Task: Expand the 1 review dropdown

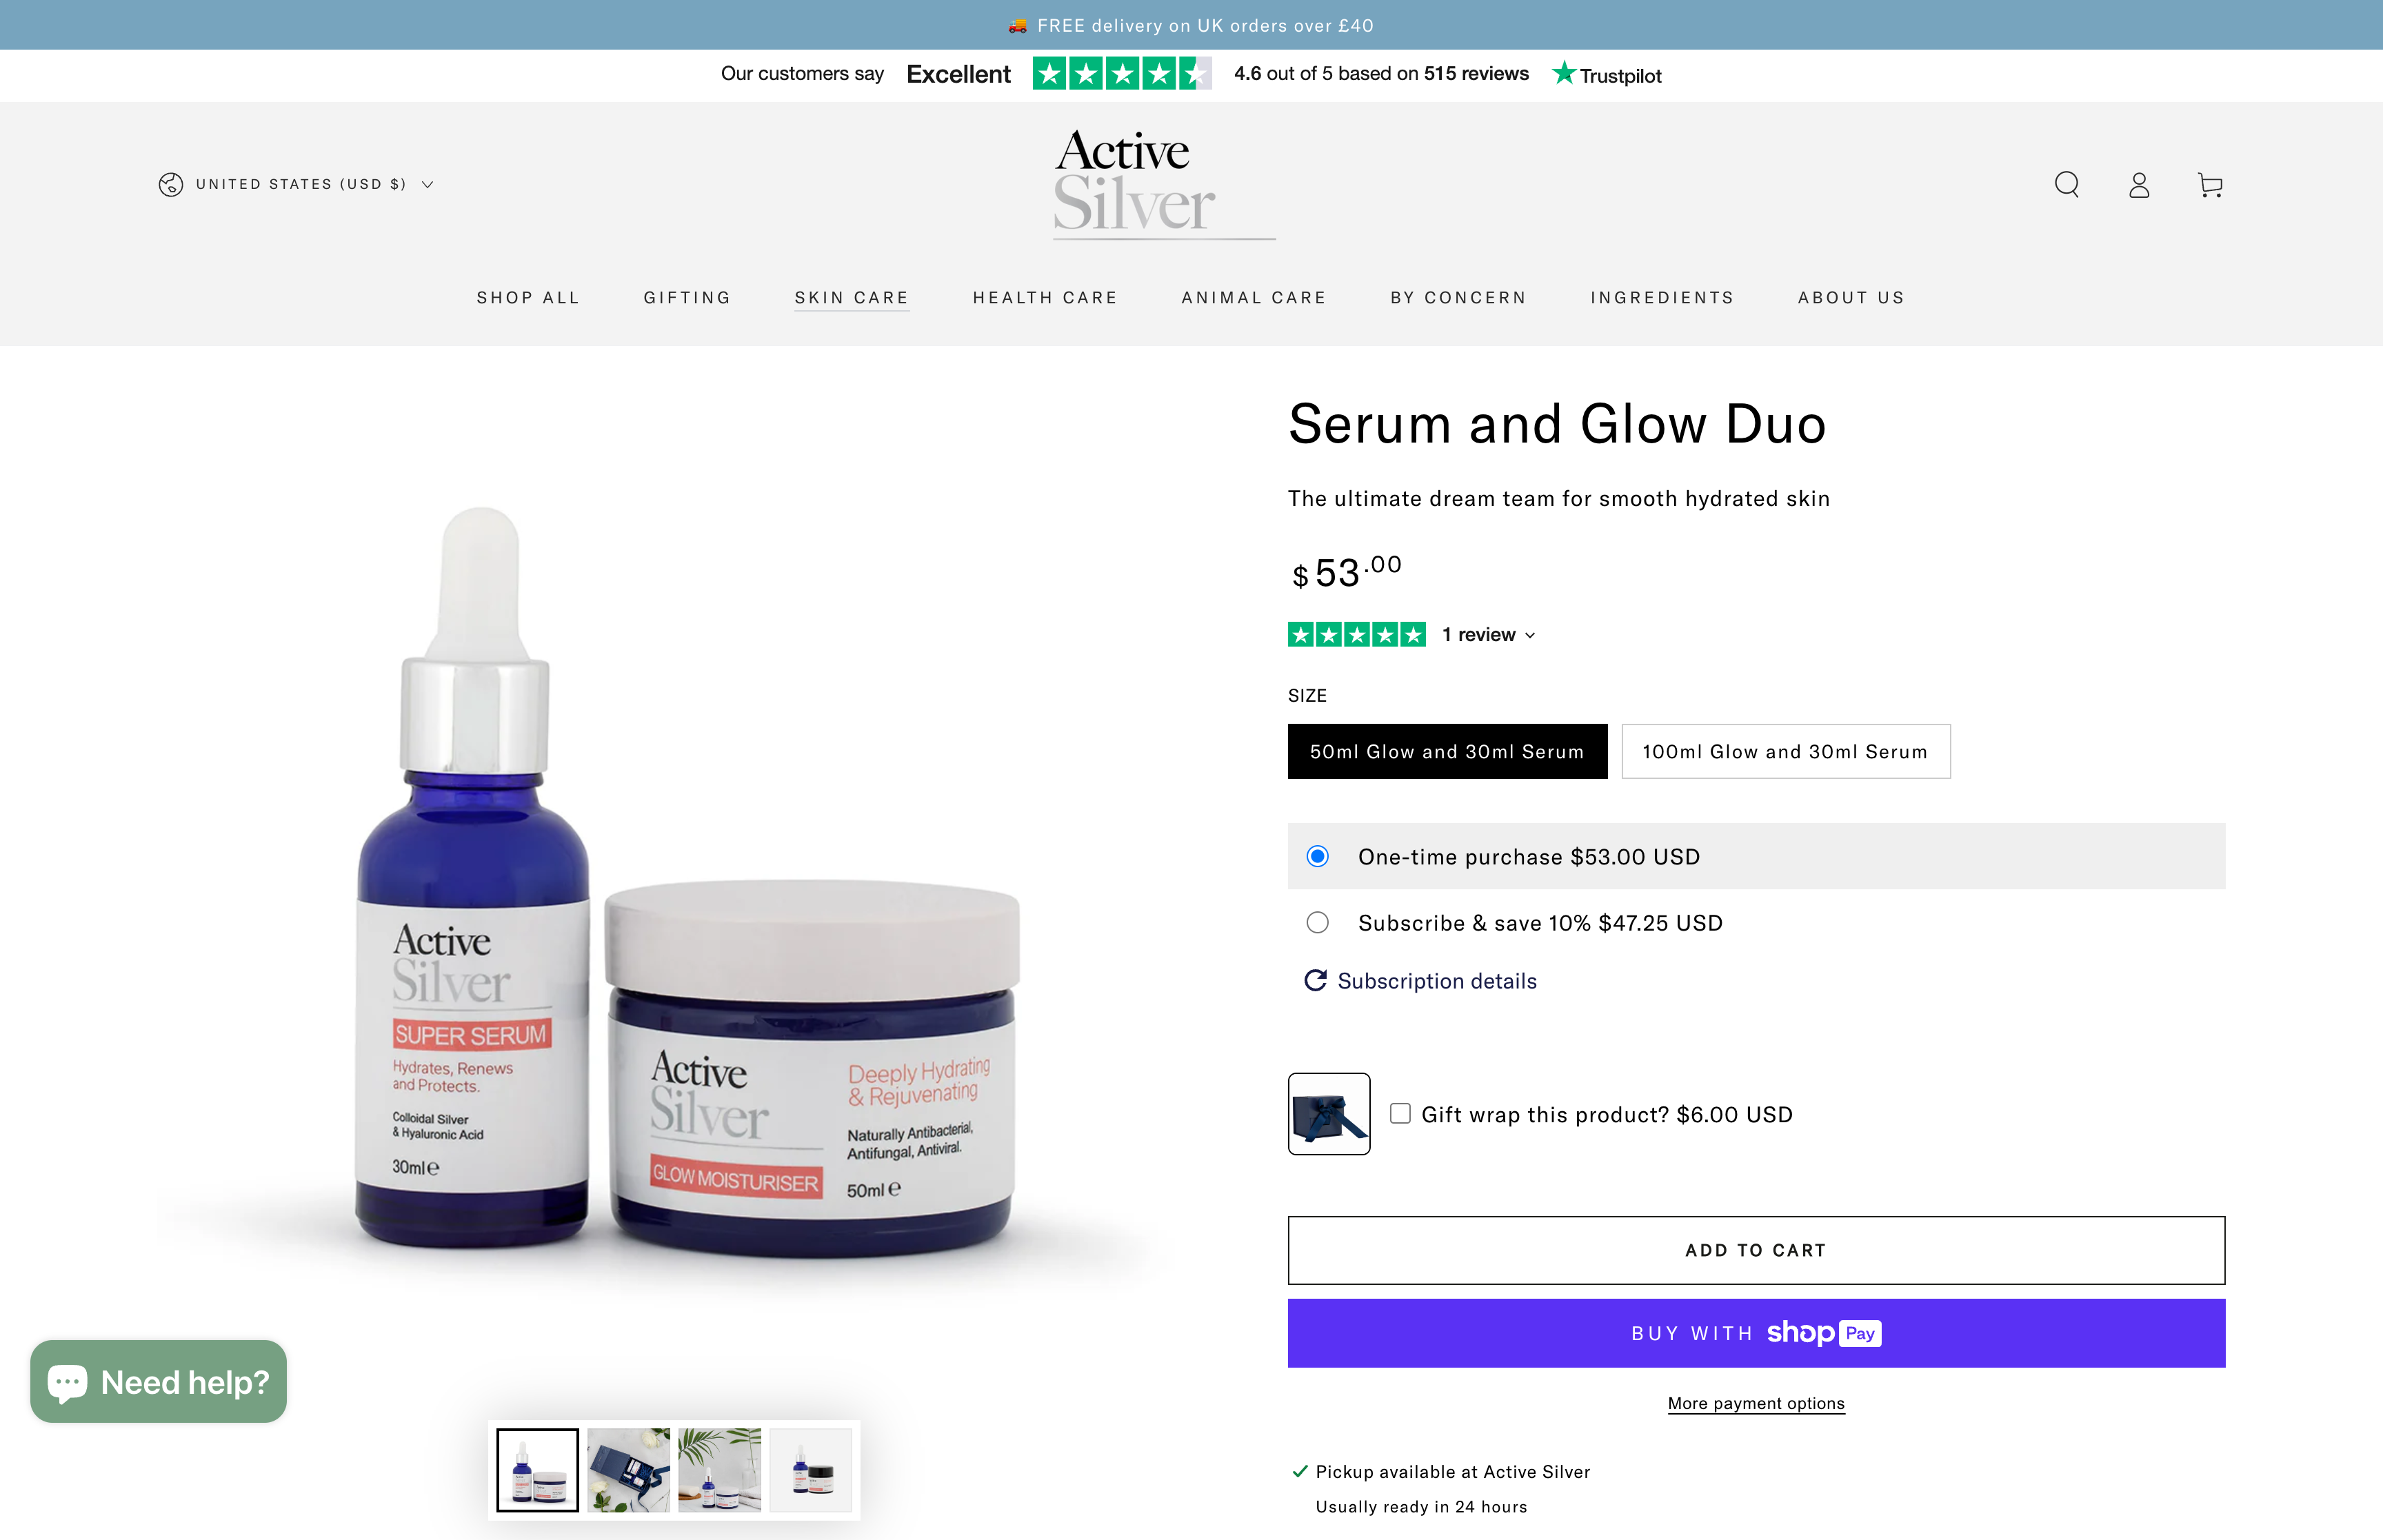Action: pos(1488,634)
